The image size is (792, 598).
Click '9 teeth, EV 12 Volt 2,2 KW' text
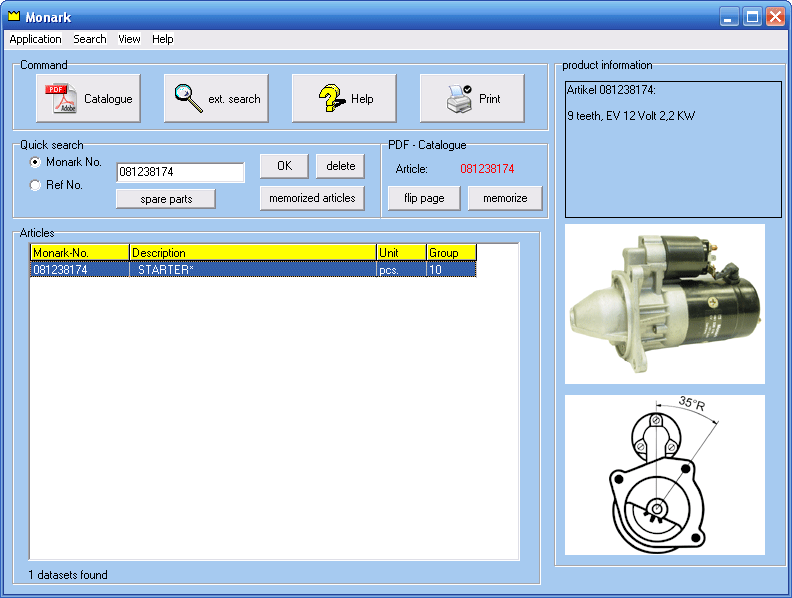point(631,116)
